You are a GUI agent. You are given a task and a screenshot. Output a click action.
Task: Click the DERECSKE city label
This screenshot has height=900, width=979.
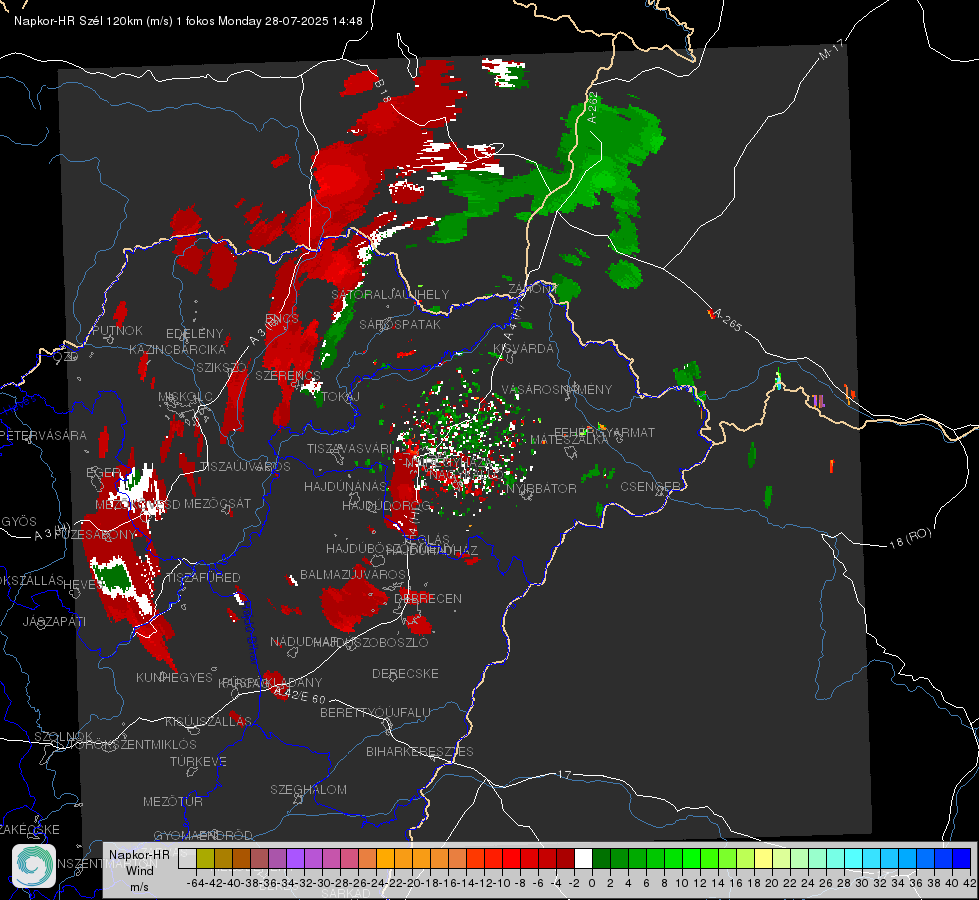tap(405, 674)
